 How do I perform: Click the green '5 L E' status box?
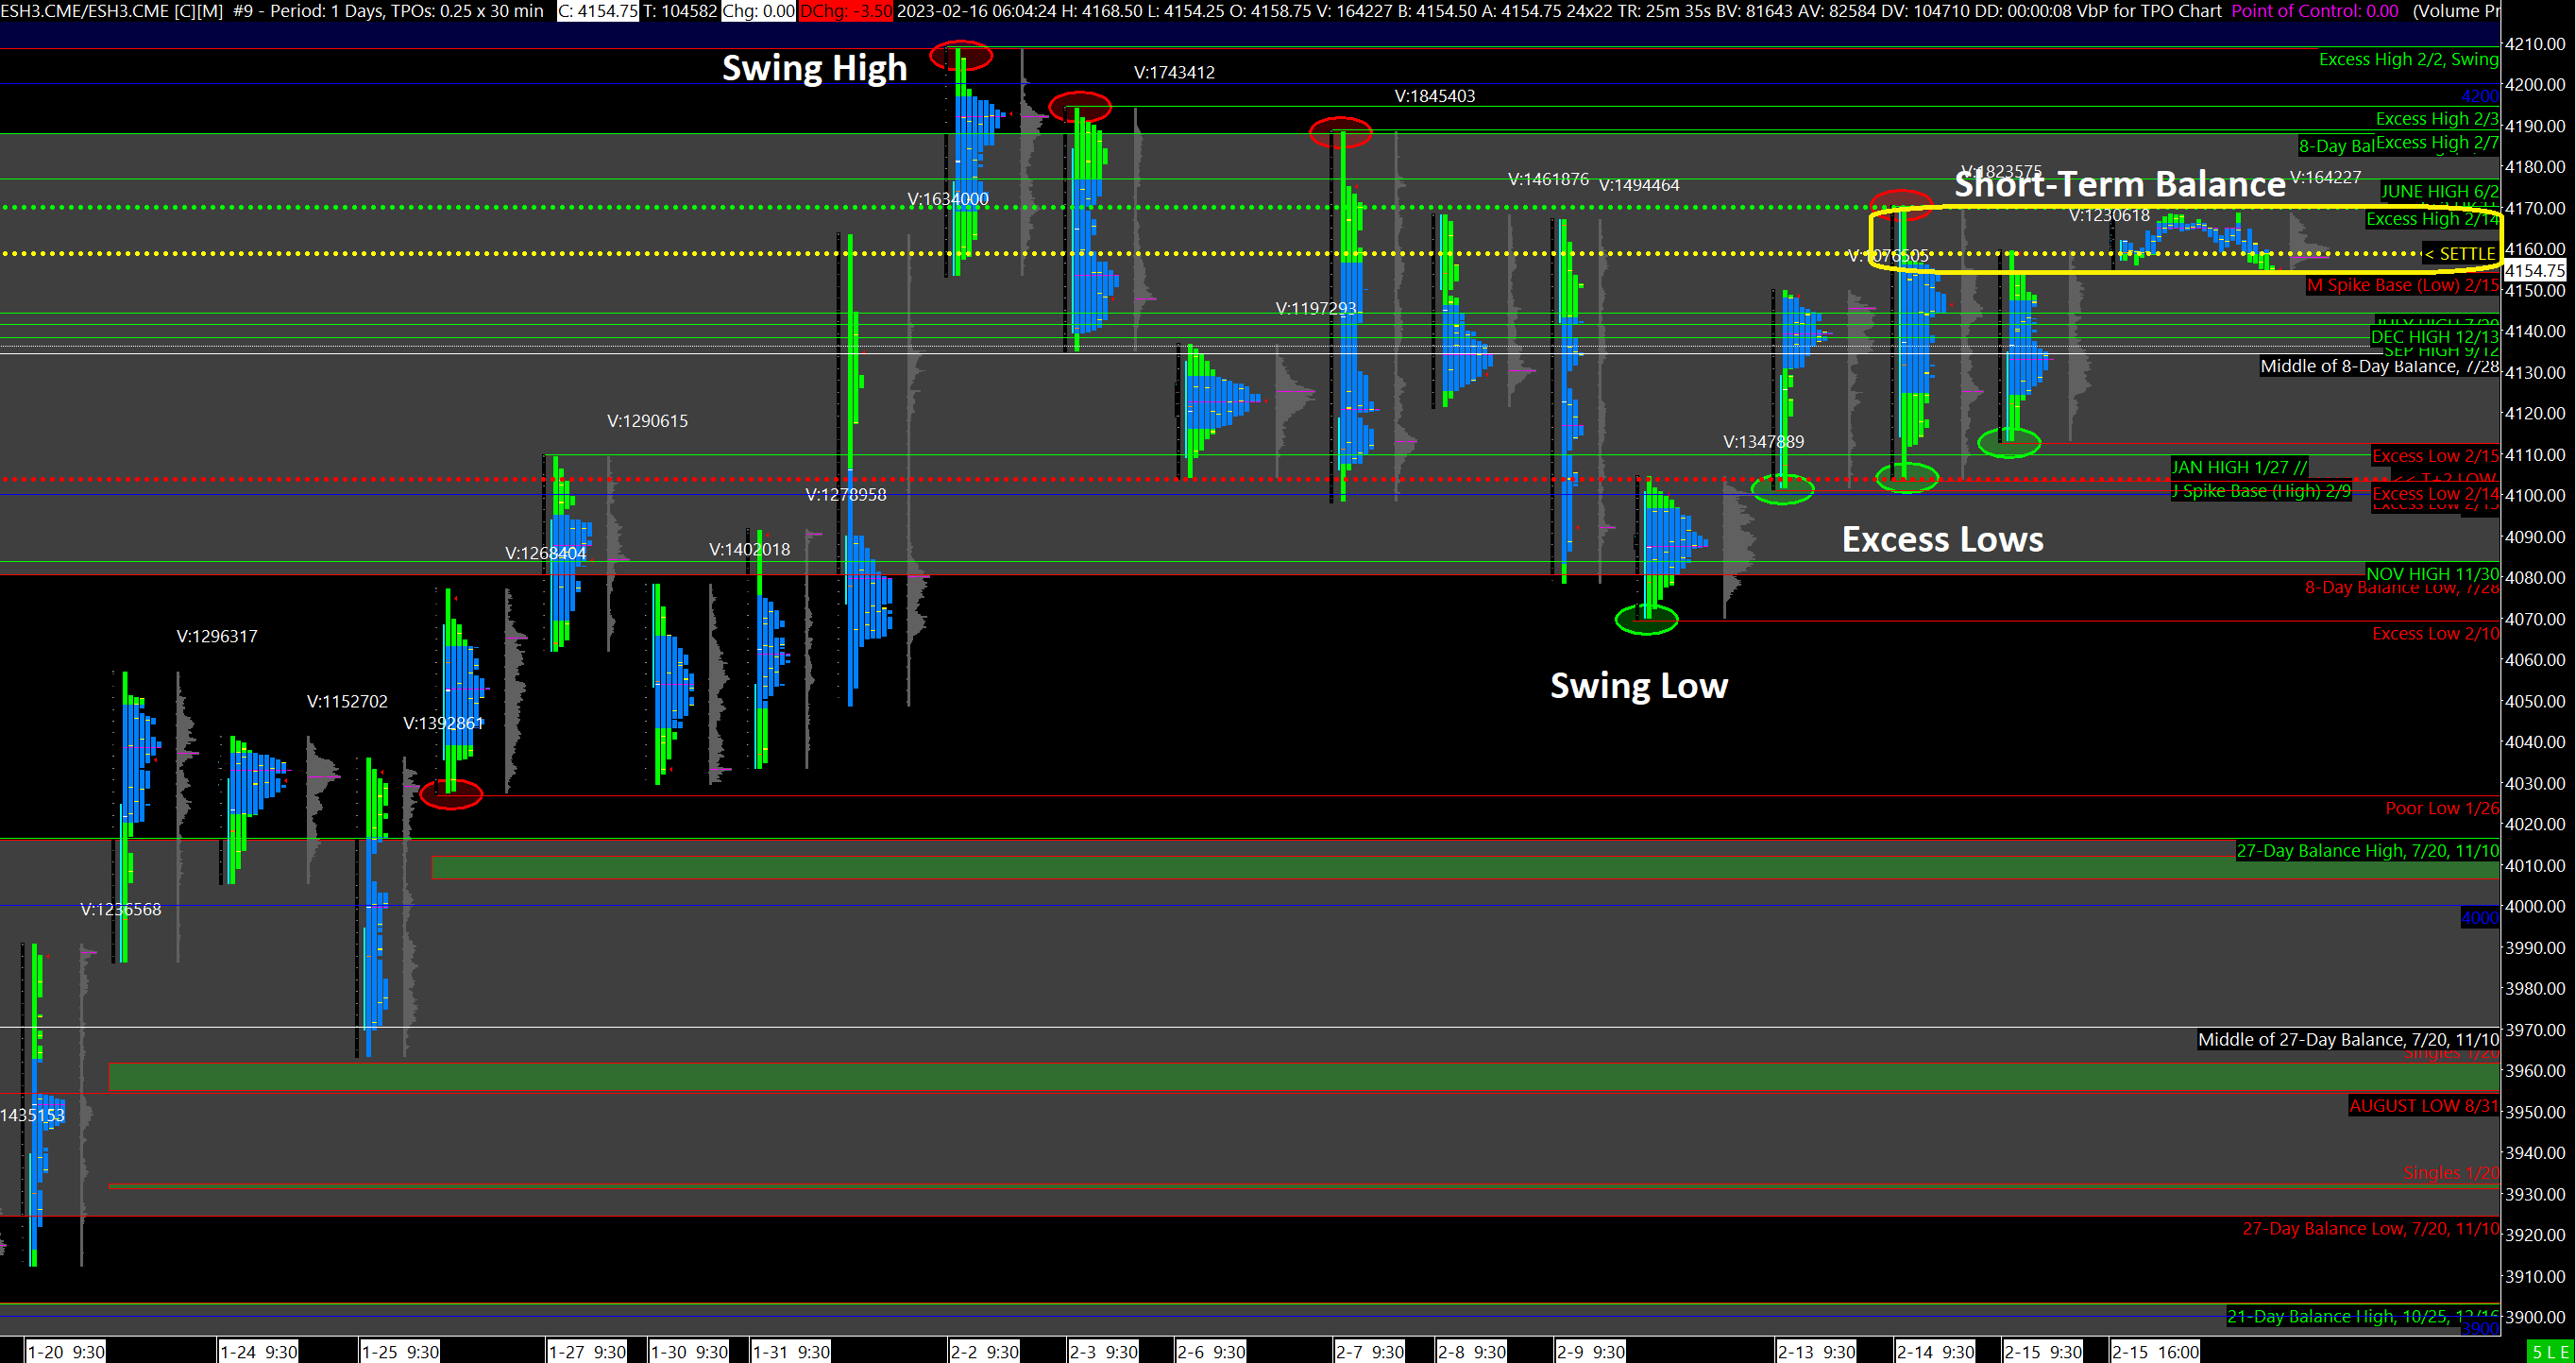(x=2551, y=1352)
